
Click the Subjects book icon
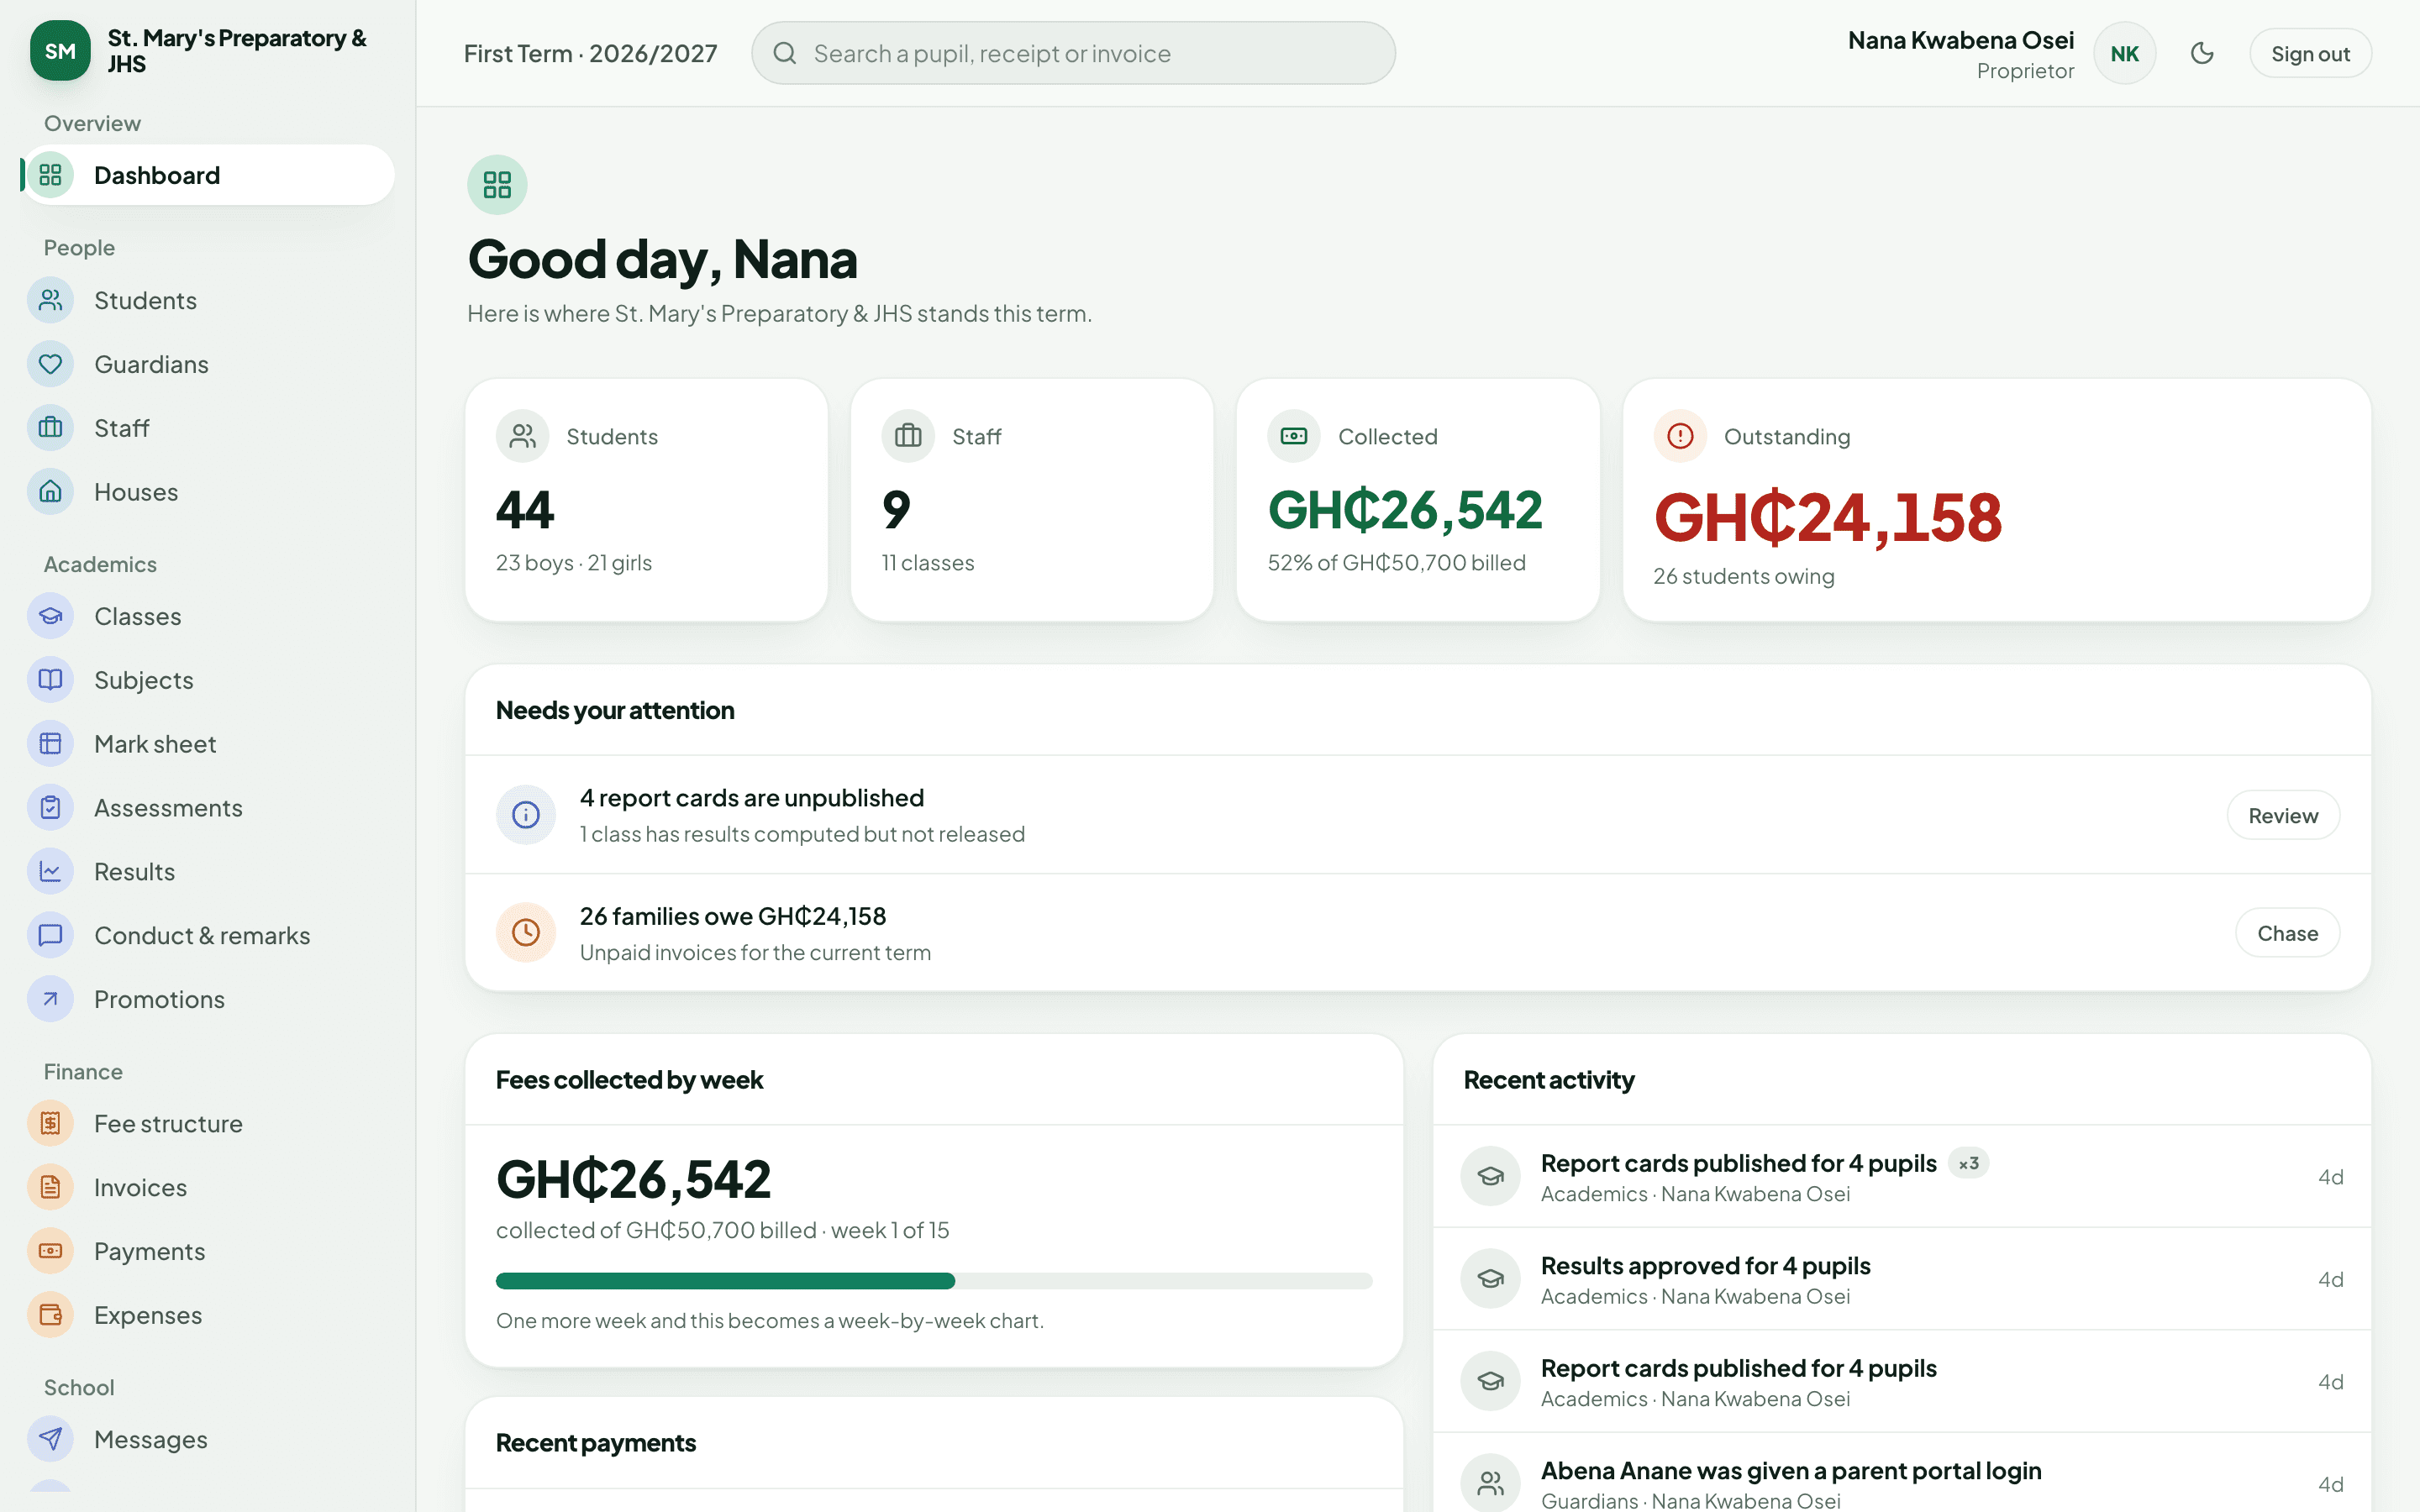50,680
